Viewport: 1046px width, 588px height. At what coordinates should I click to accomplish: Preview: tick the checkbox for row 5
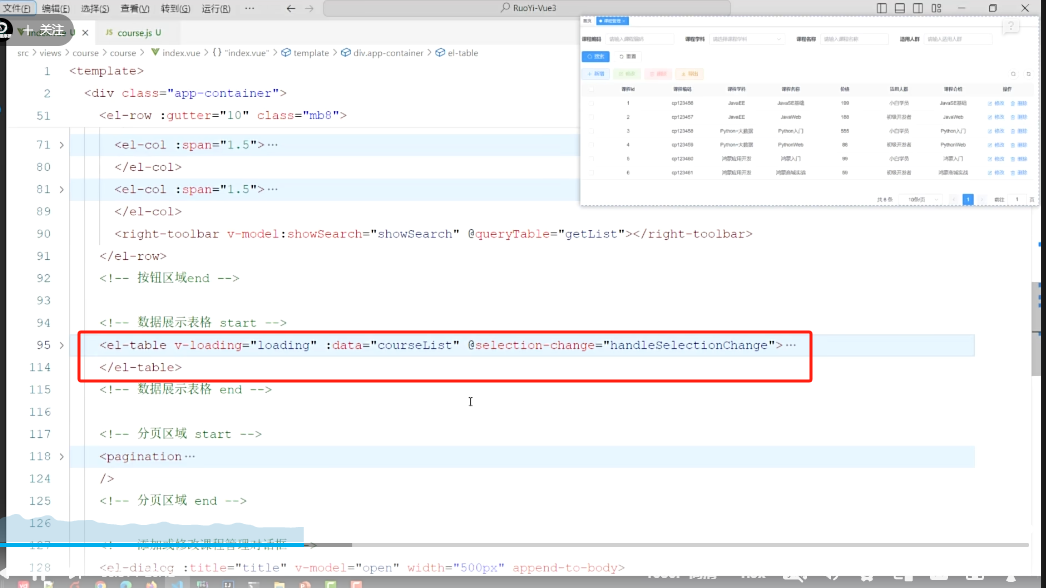tap(592, 159)
